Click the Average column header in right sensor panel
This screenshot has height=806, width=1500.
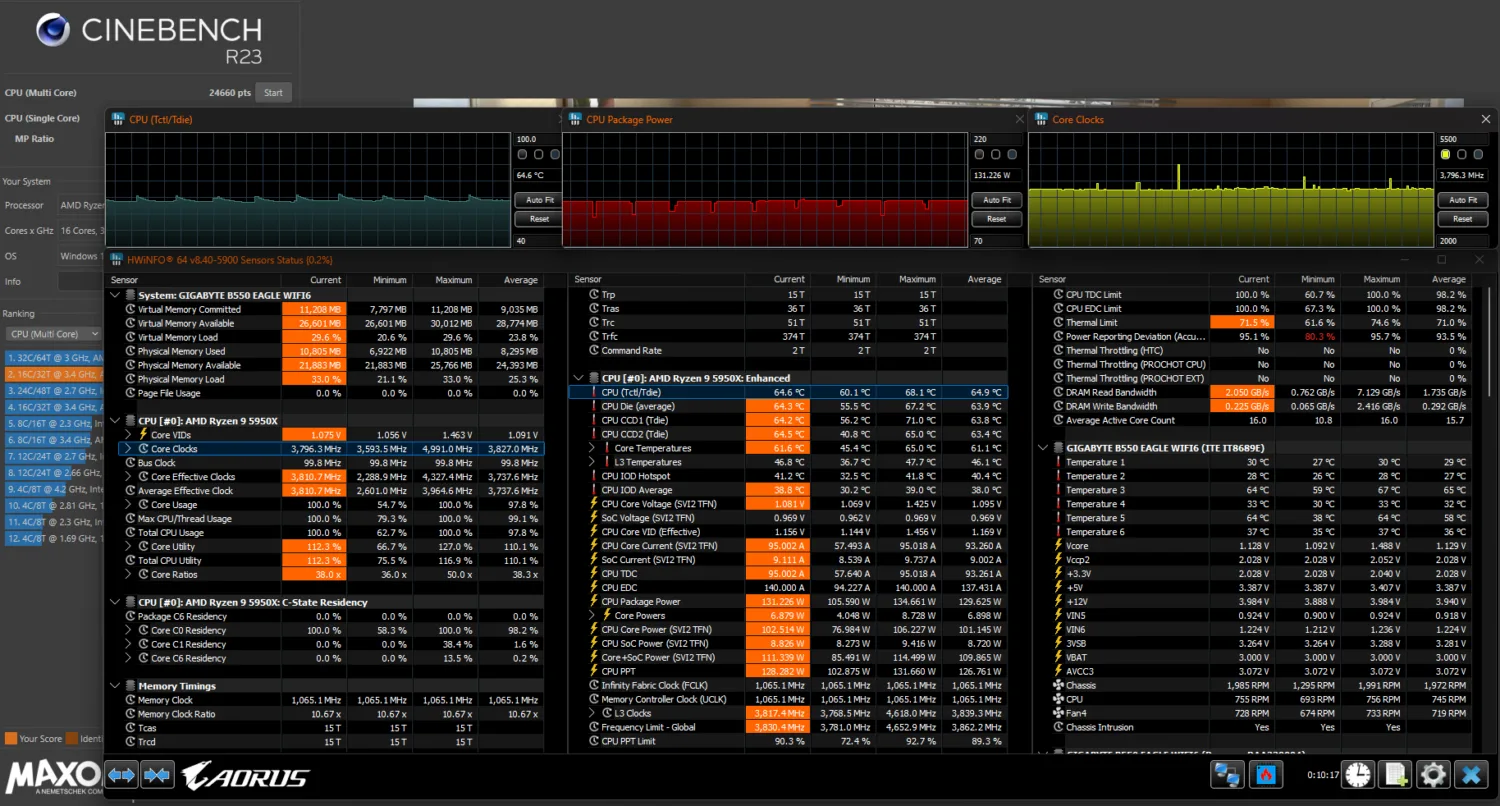[x=1449, y=280]
